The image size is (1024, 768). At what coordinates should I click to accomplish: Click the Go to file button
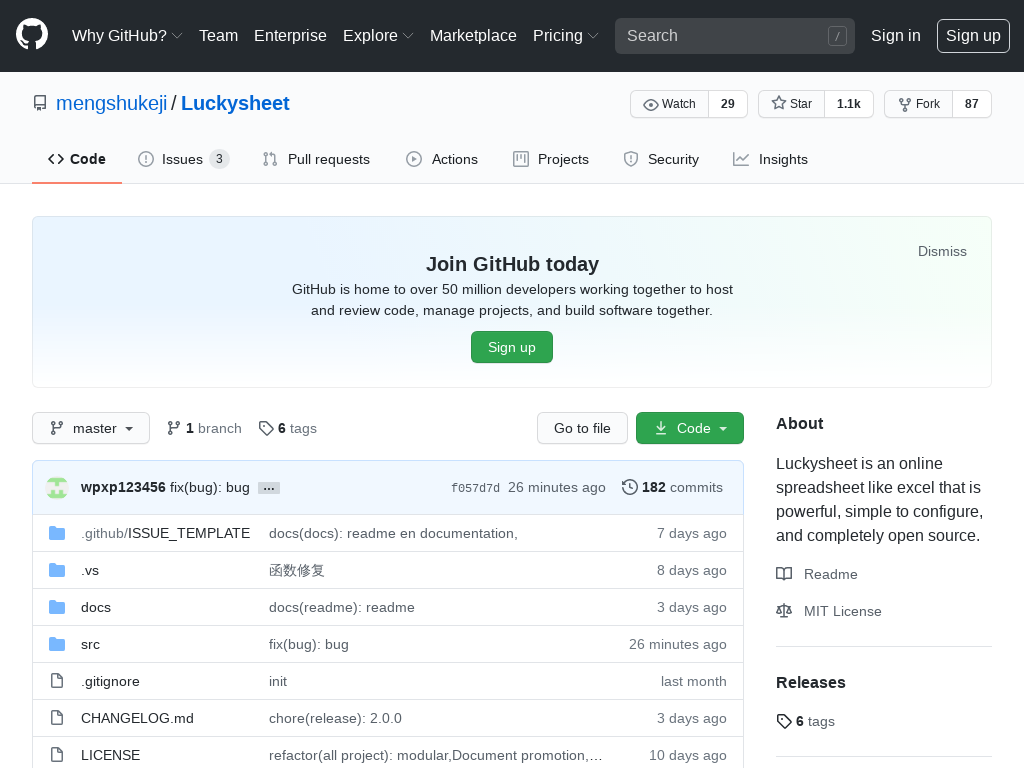tap(582, 428)
